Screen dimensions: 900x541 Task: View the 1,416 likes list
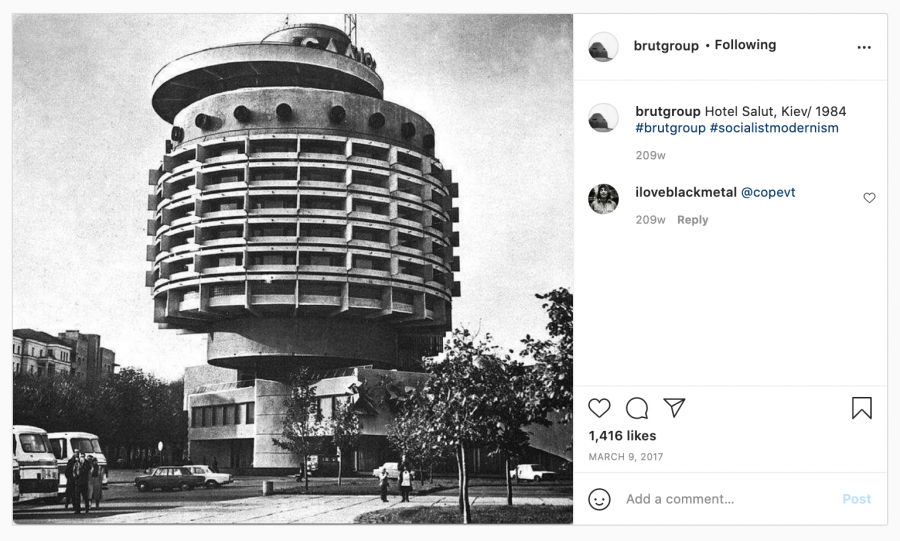(622, 436)
